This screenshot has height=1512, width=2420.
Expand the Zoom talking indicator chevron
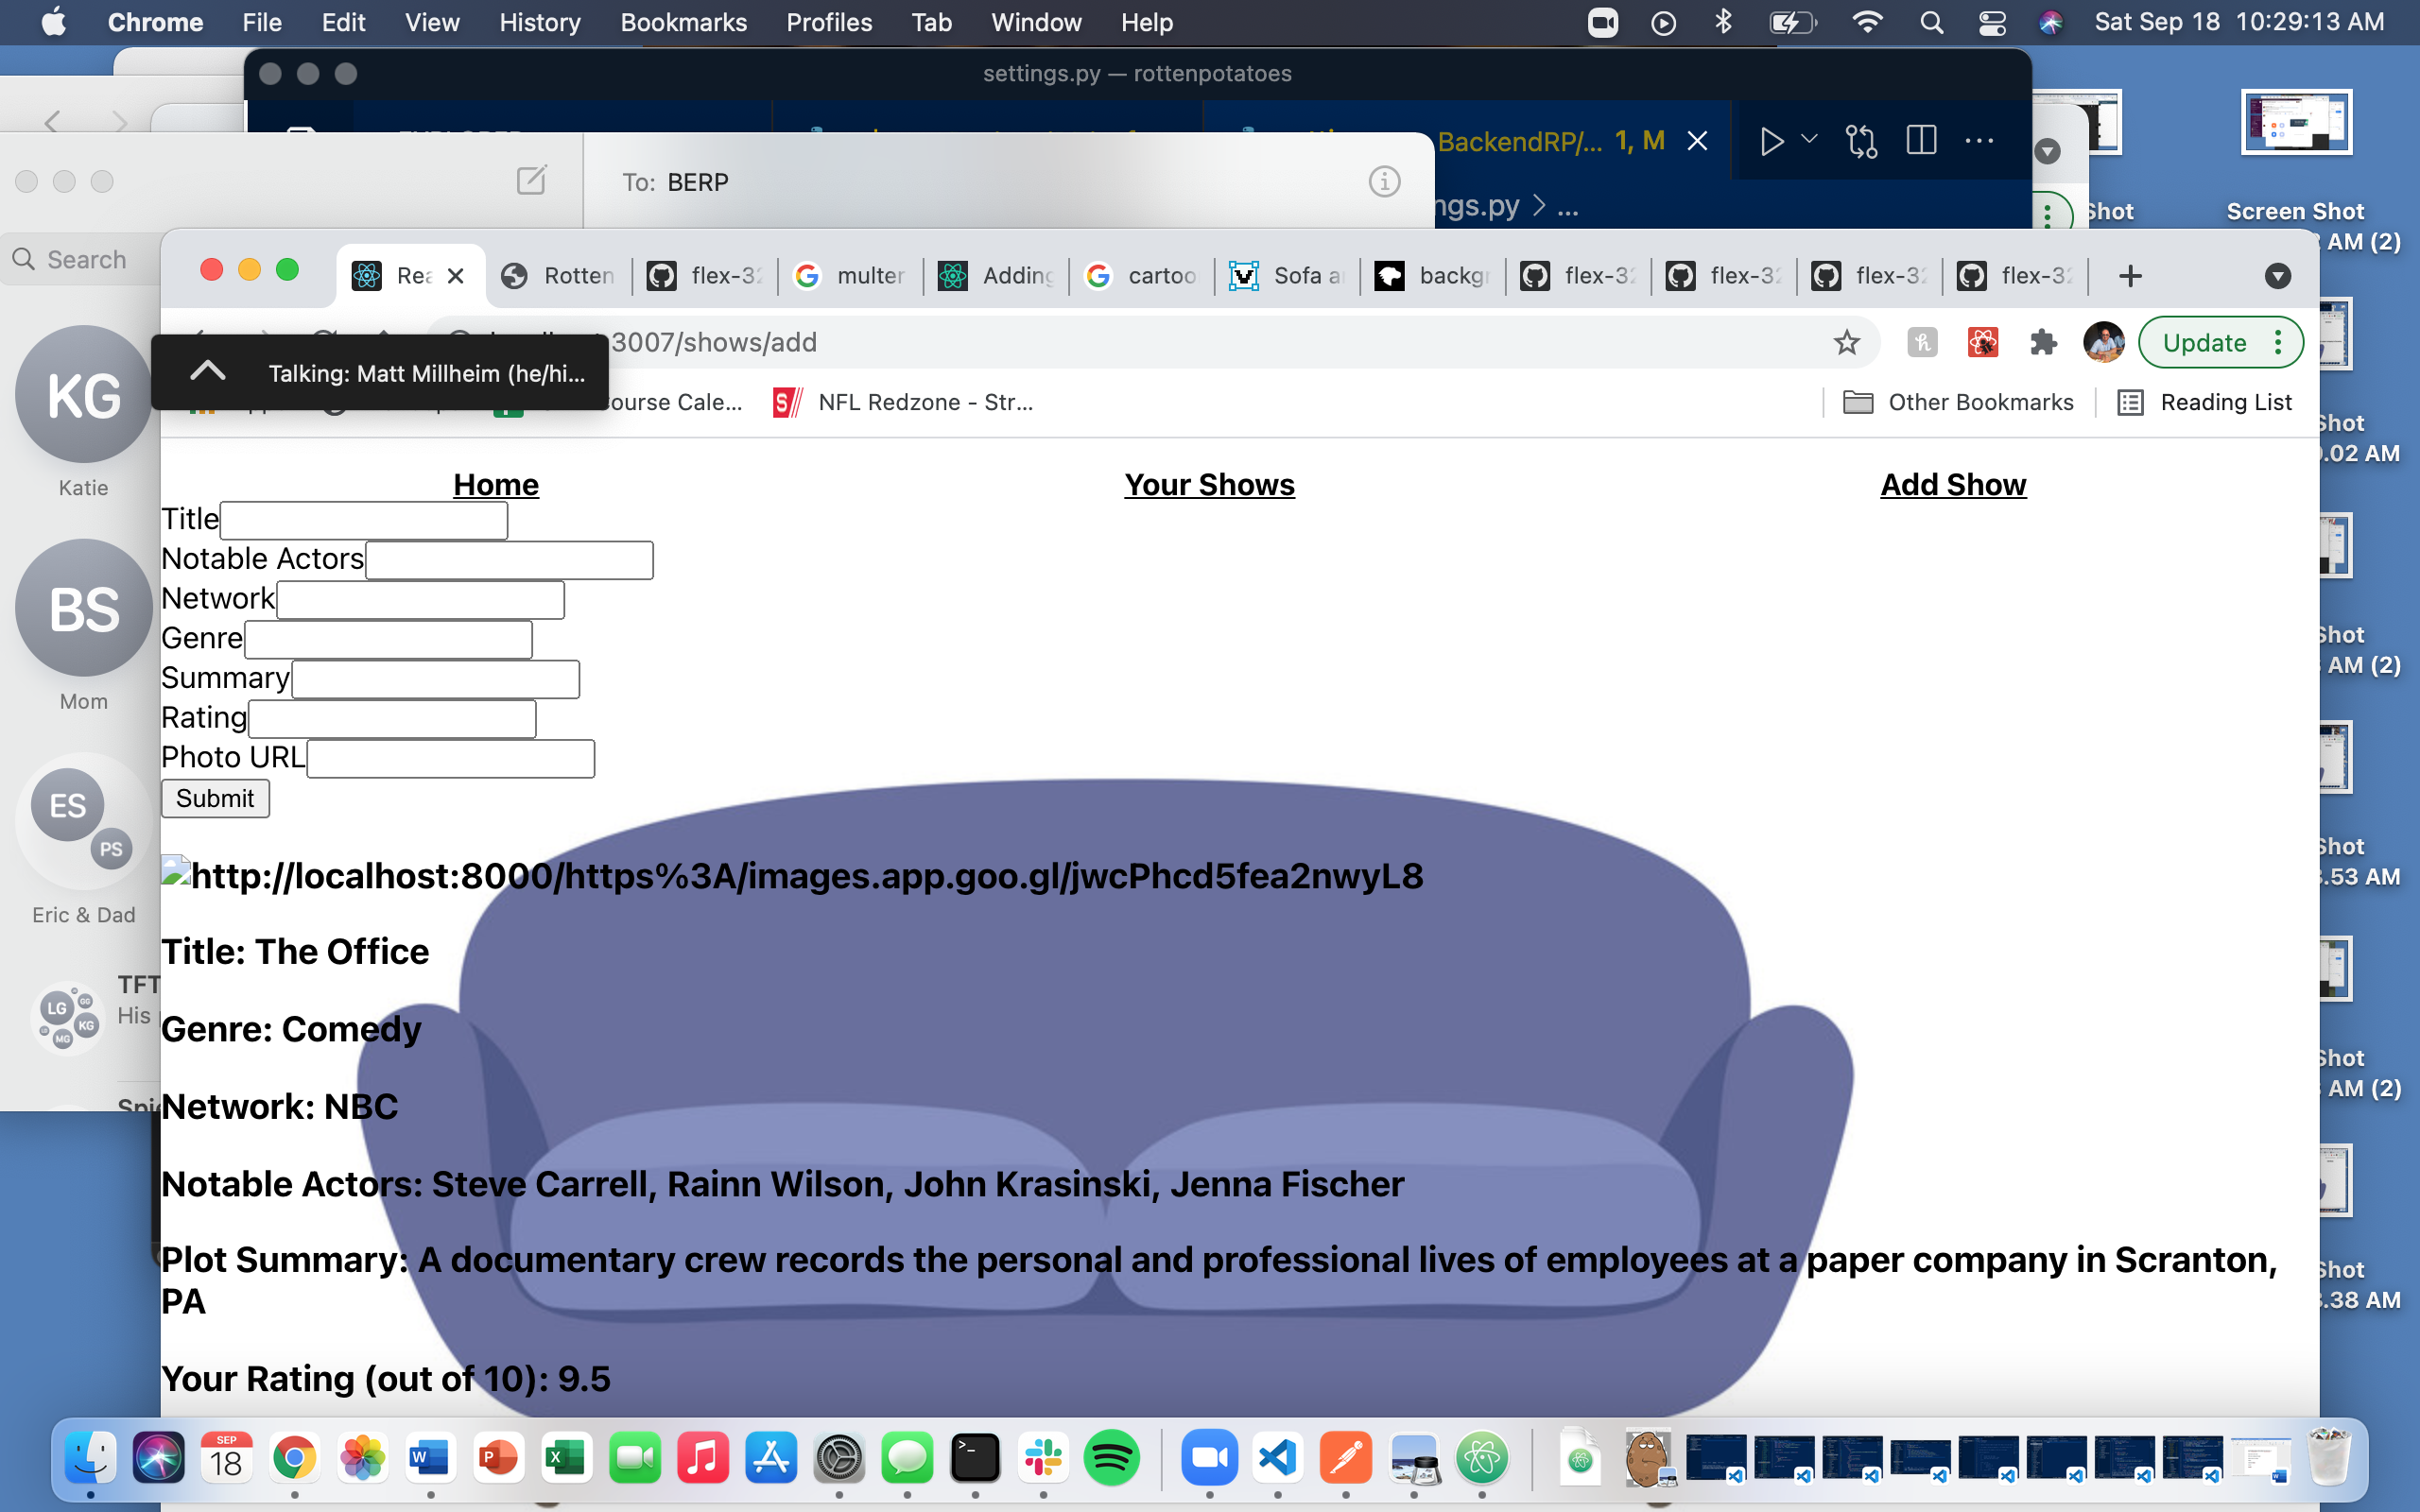click(208, 372)
